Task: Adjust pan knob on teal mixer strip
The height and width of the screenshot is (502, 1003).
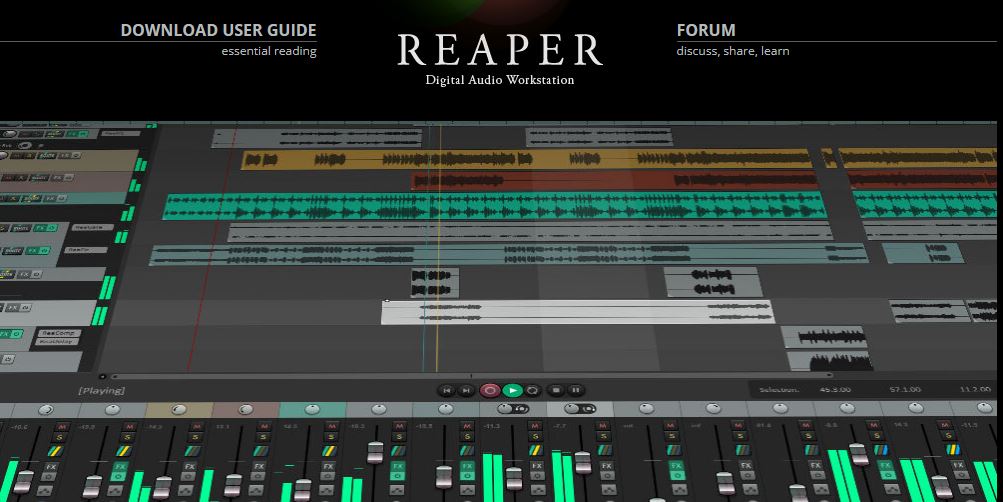Action: tap(312, 409)
